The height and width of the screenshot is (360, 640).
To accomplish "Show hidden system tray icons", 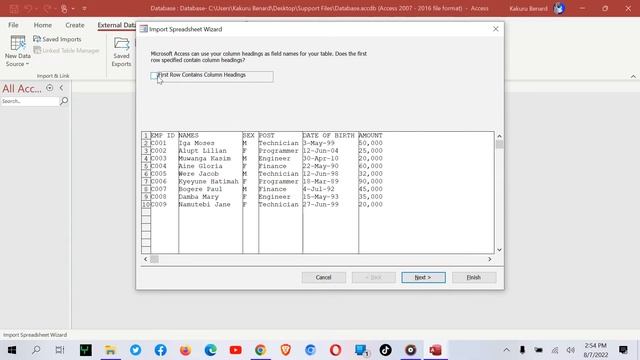I will click(x=506, y=350).
